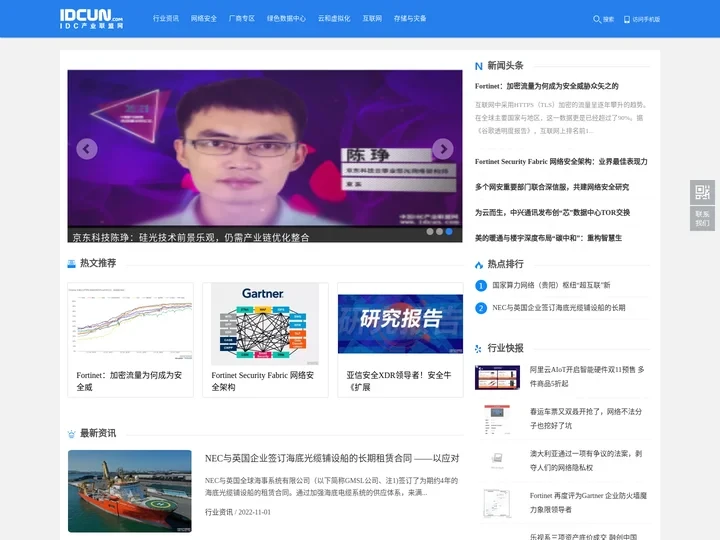Open the line chart thumbnail card
This screenshot has height=540, width=720.
click(x=130, y=323)
